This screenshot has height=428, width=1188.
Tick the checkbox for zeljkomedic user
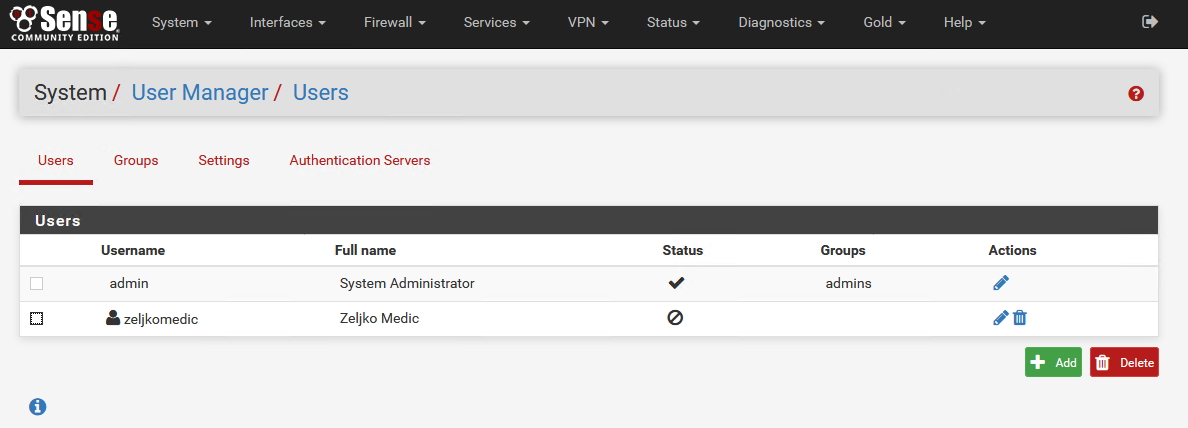coord(36,319)
